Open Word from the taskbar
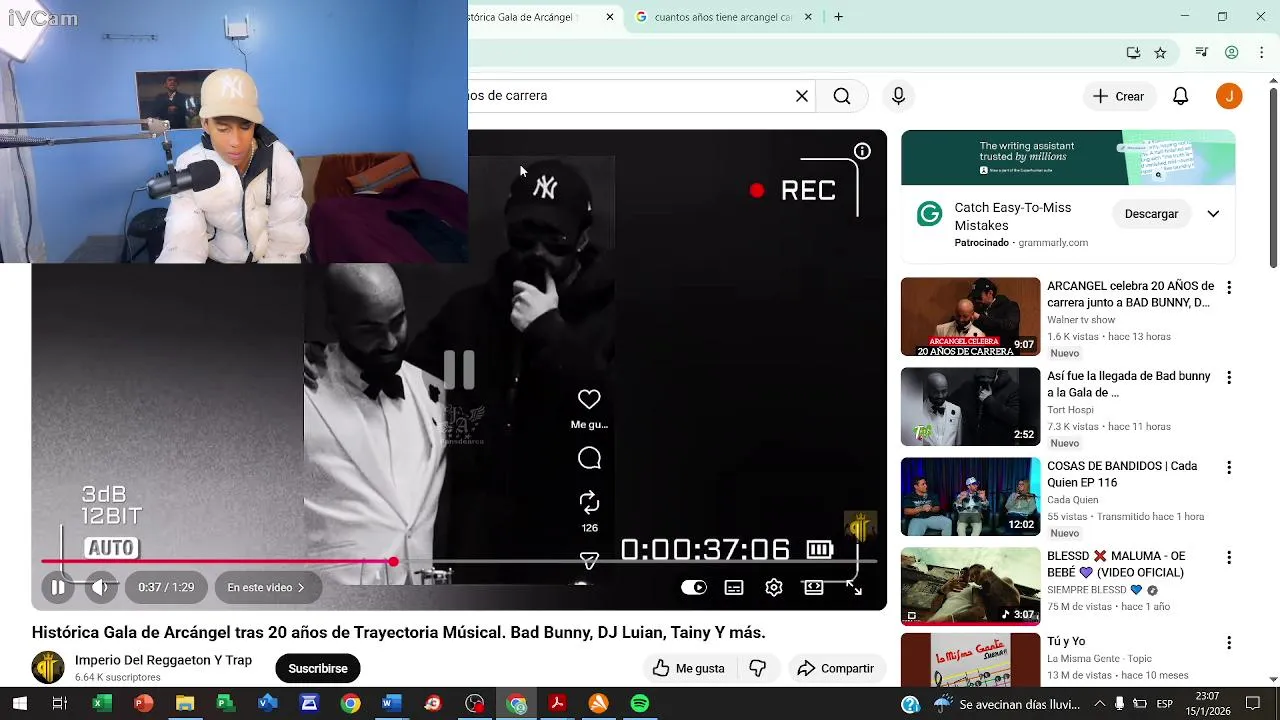The width and height of the screenshot is (1280, 720). click(391, 704)
